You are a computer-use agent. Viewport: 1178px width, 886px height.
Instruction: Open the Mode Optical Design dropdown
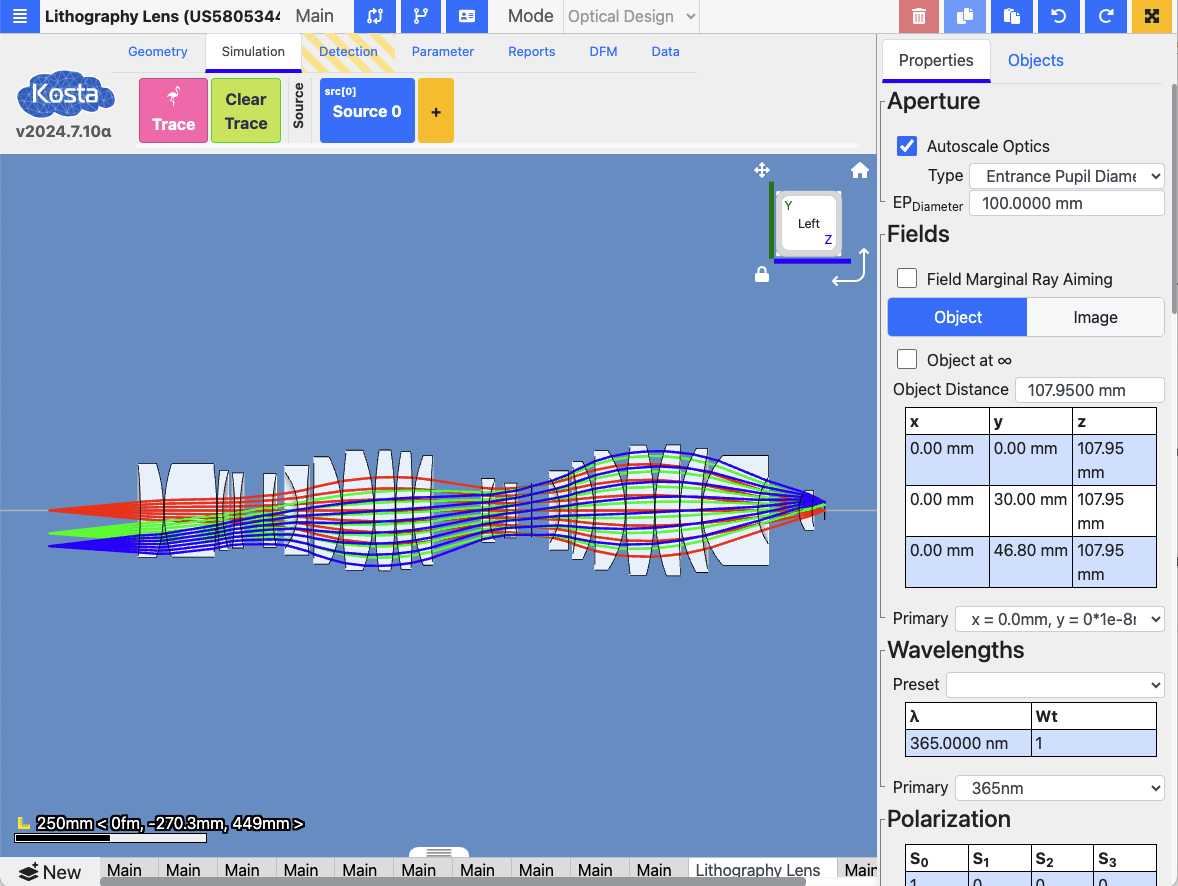632,16
